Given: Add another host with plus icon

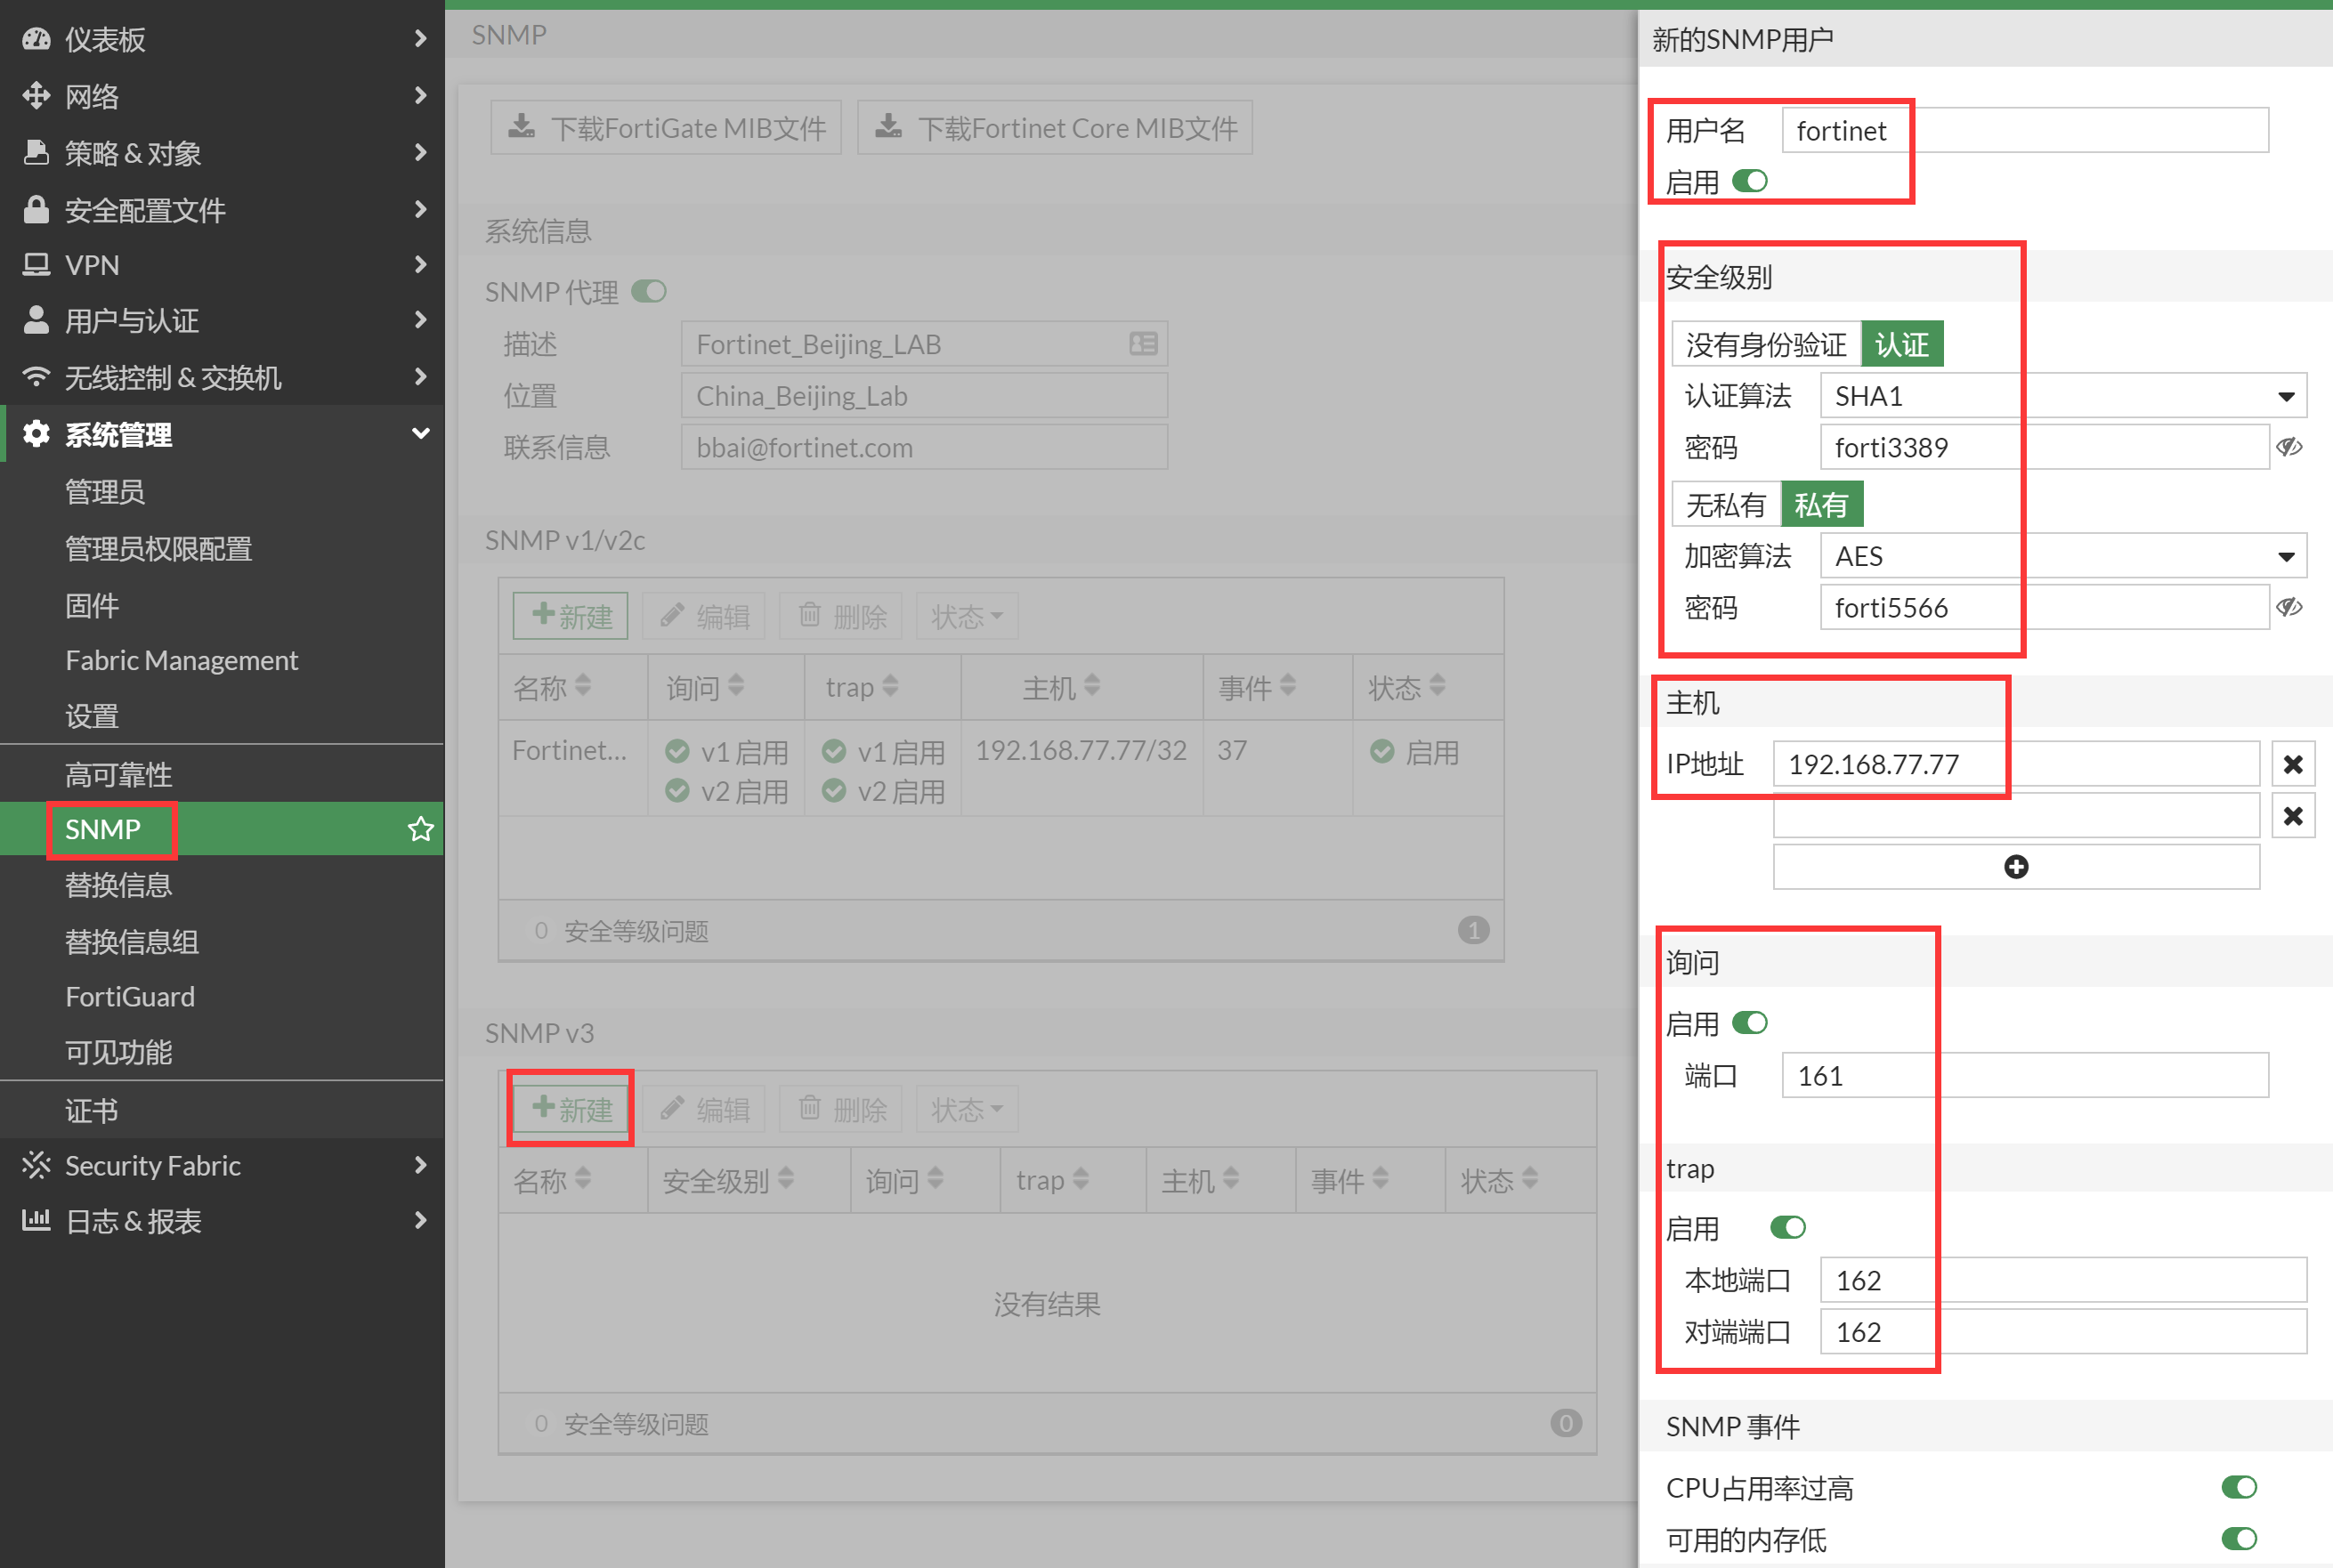Looking at the screenshot, I should (2016, 867).
